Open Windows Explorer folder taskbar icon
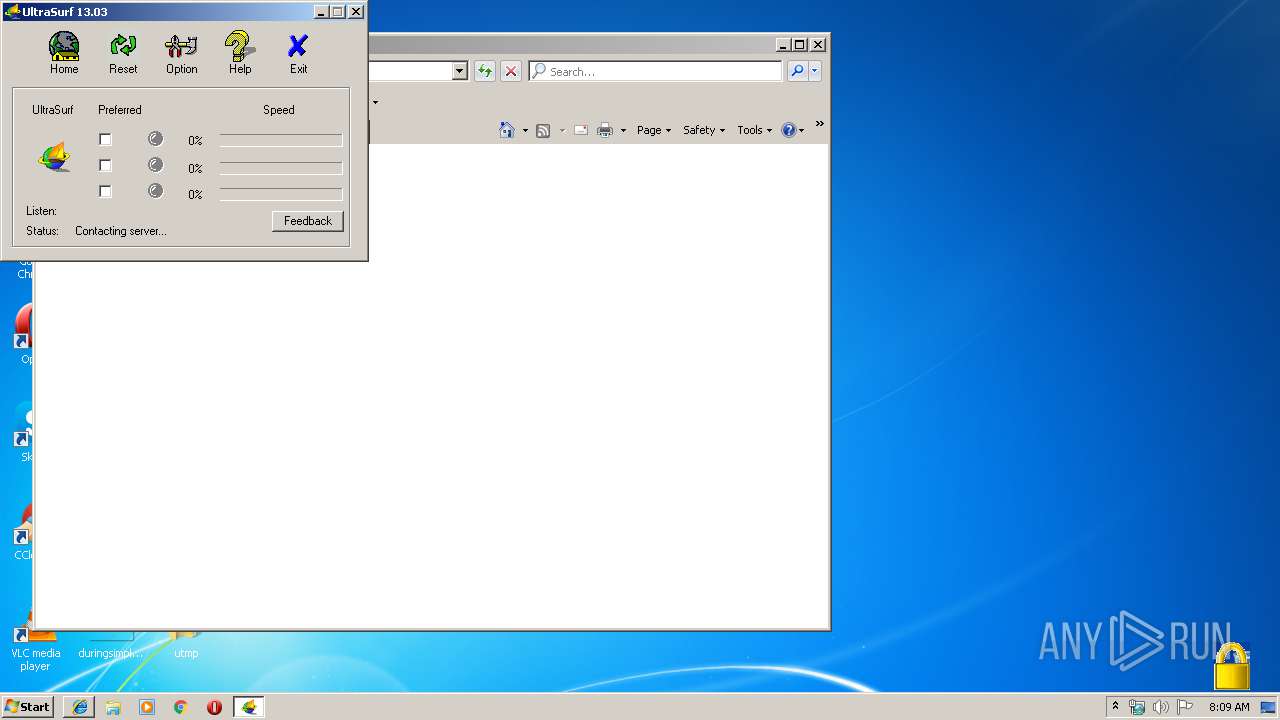The image size is (1280, 720). click(x=113, y=707)
